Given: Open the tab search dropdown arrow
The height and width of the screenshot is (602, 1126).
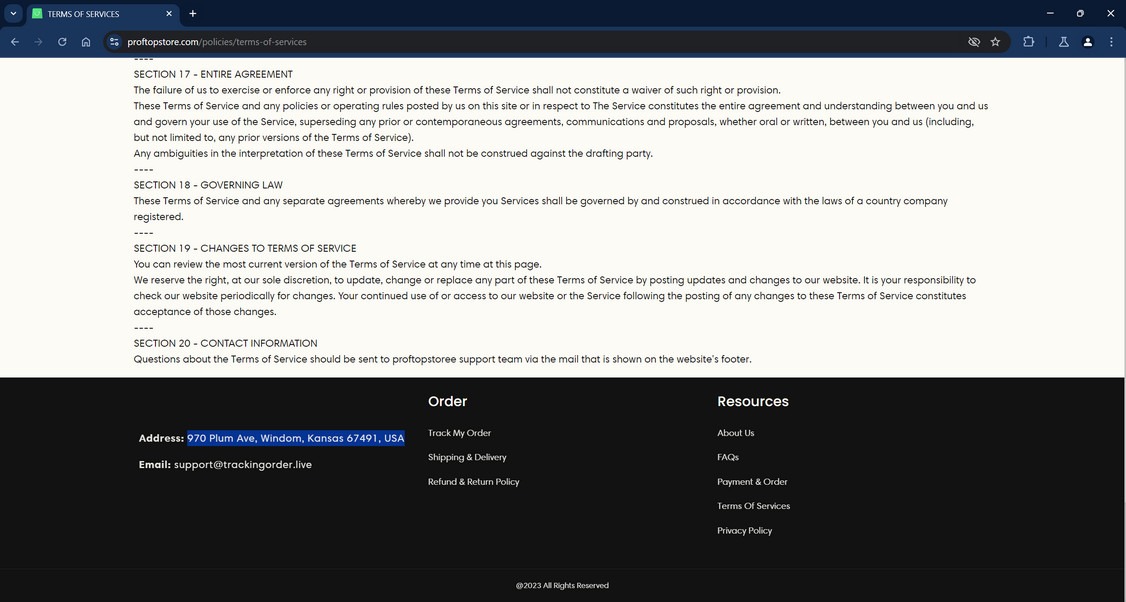Looking at the screenshot, I should [x=13, y=14].
